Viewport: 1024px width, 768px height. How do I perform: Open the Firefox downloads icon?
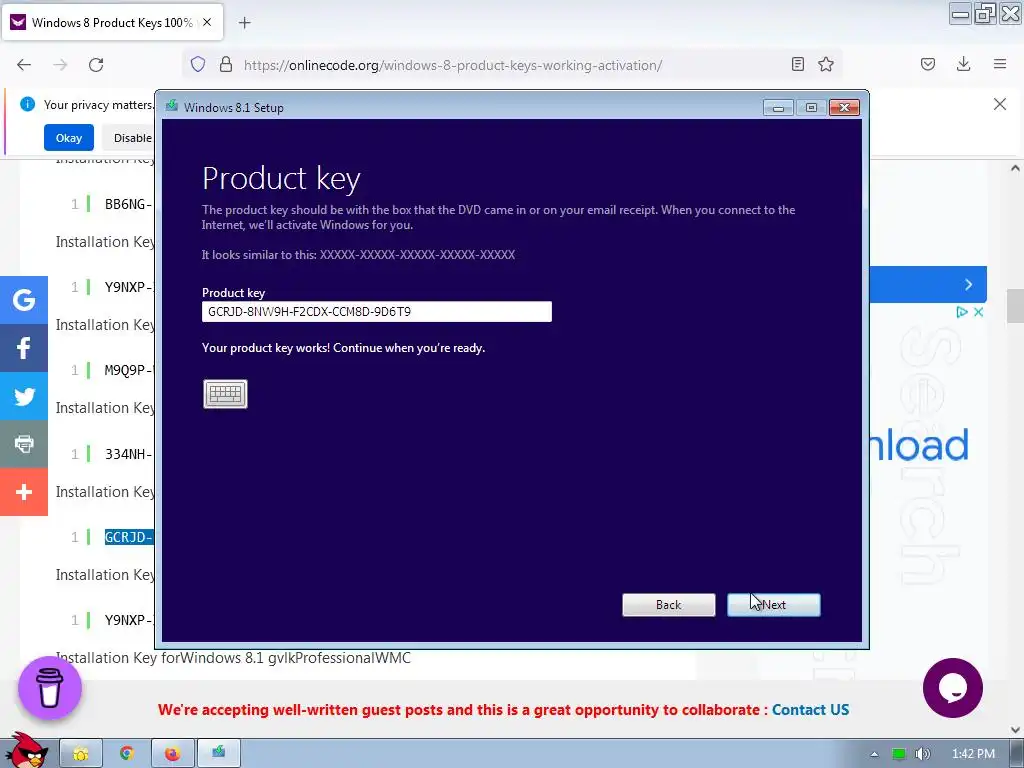coord(963,64)
